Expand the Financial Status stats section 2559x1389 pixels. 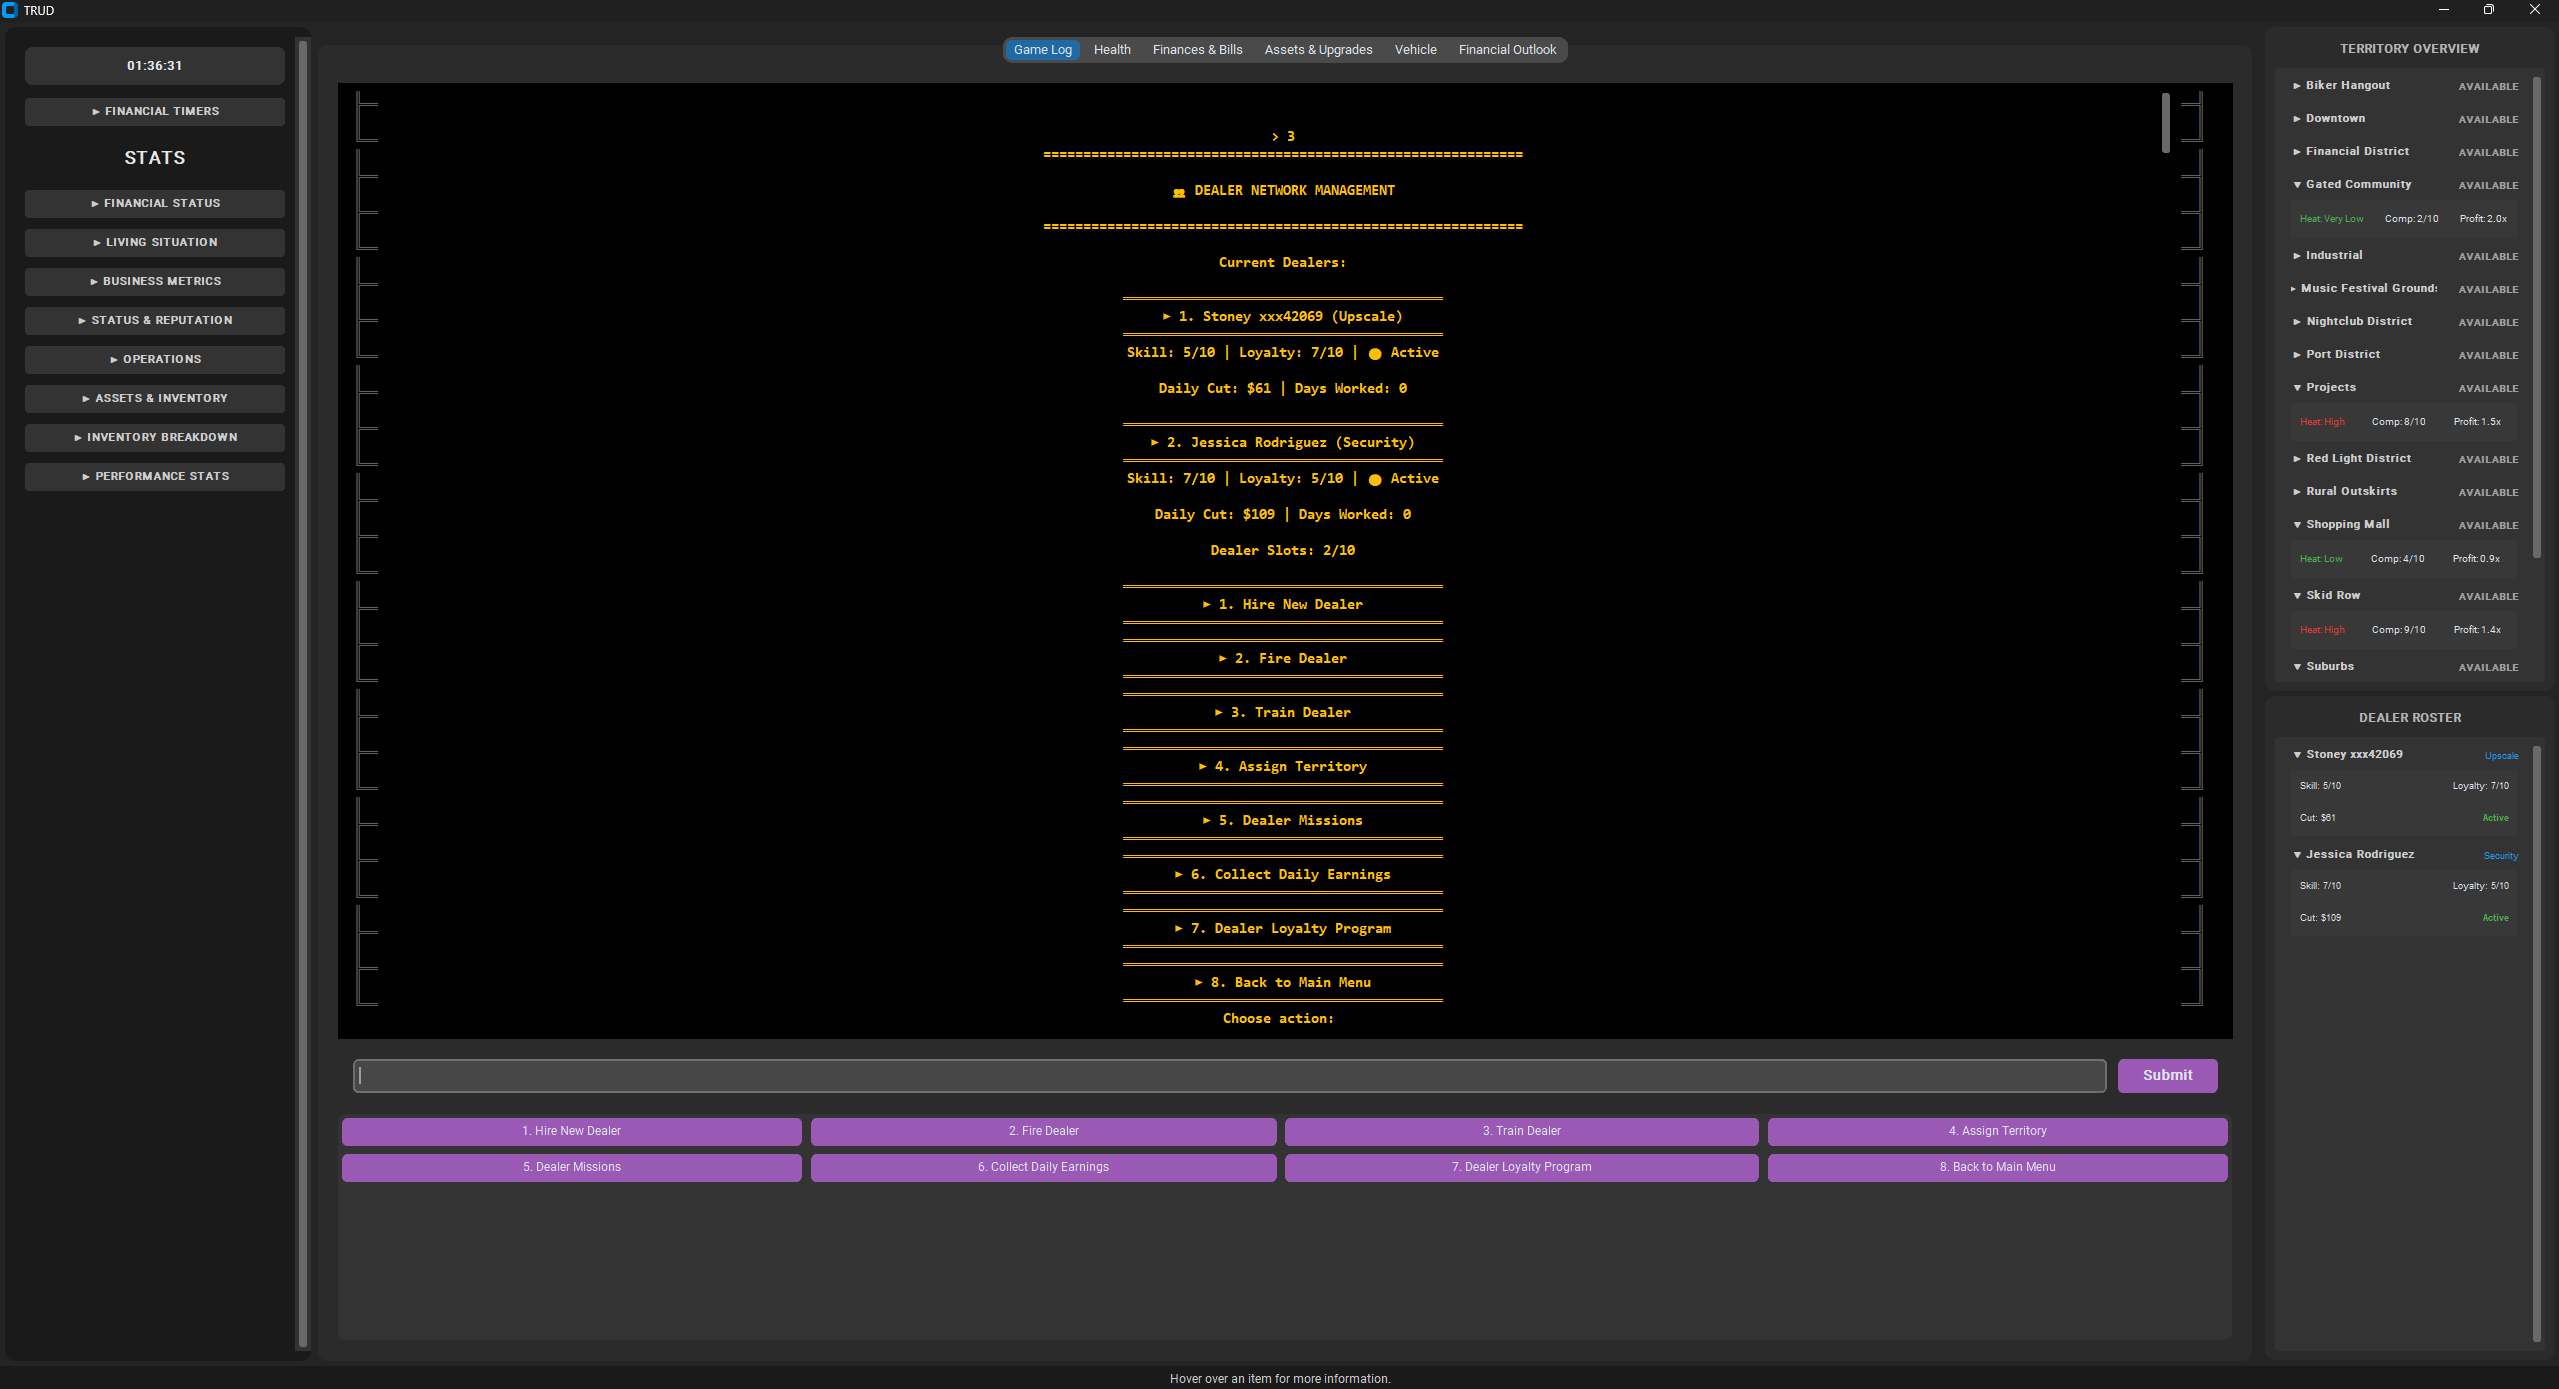coord(155,203)
